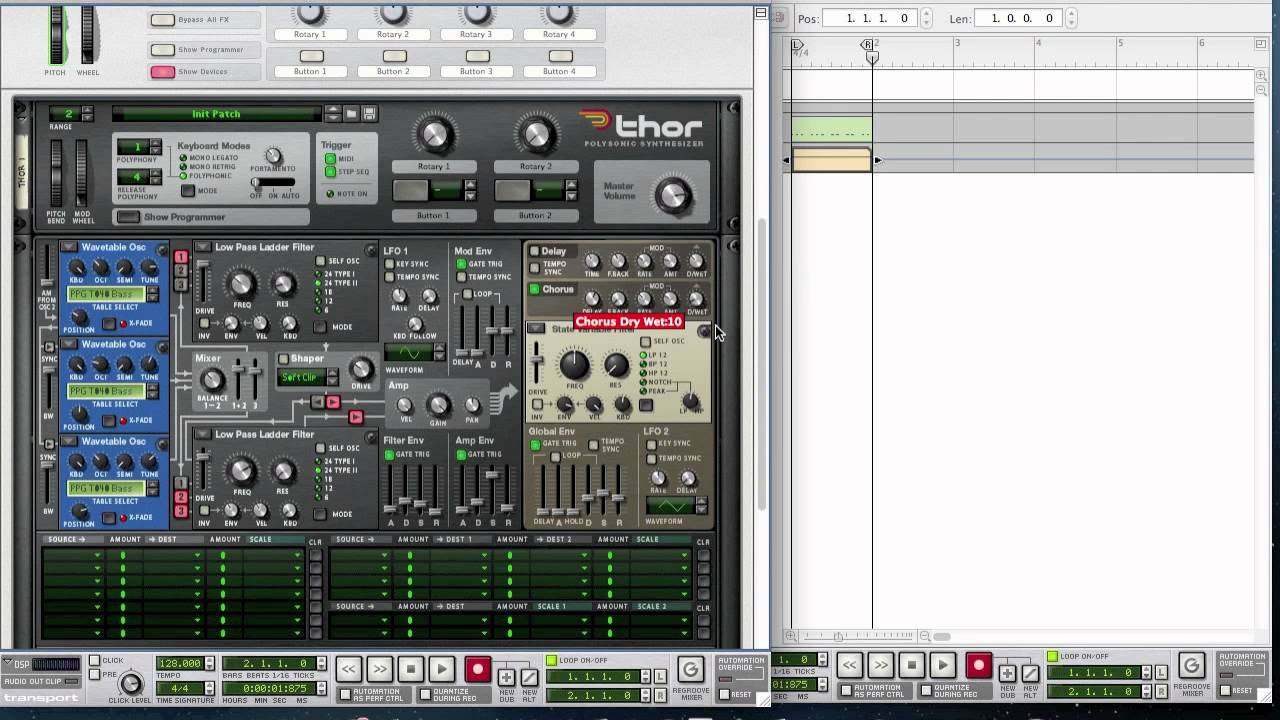Click the Tempo 128.000 field

[182, 663]
